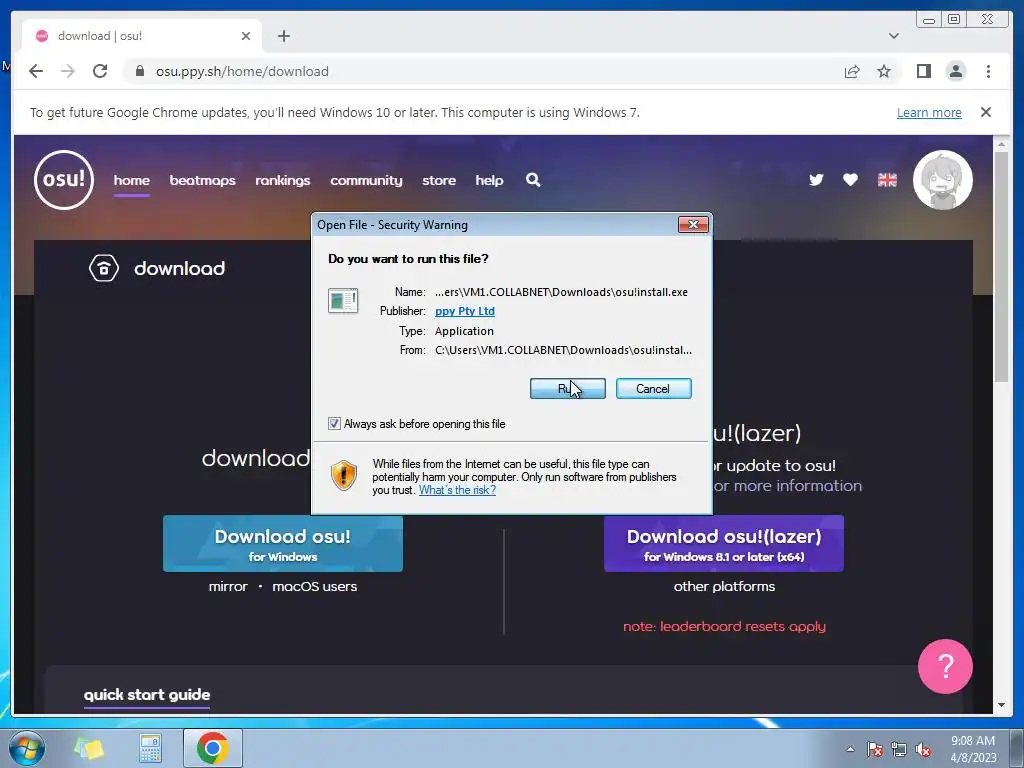
Task: Click the 'quick start guide' heading
Action: pyautogui.click(x=147, y=695)
